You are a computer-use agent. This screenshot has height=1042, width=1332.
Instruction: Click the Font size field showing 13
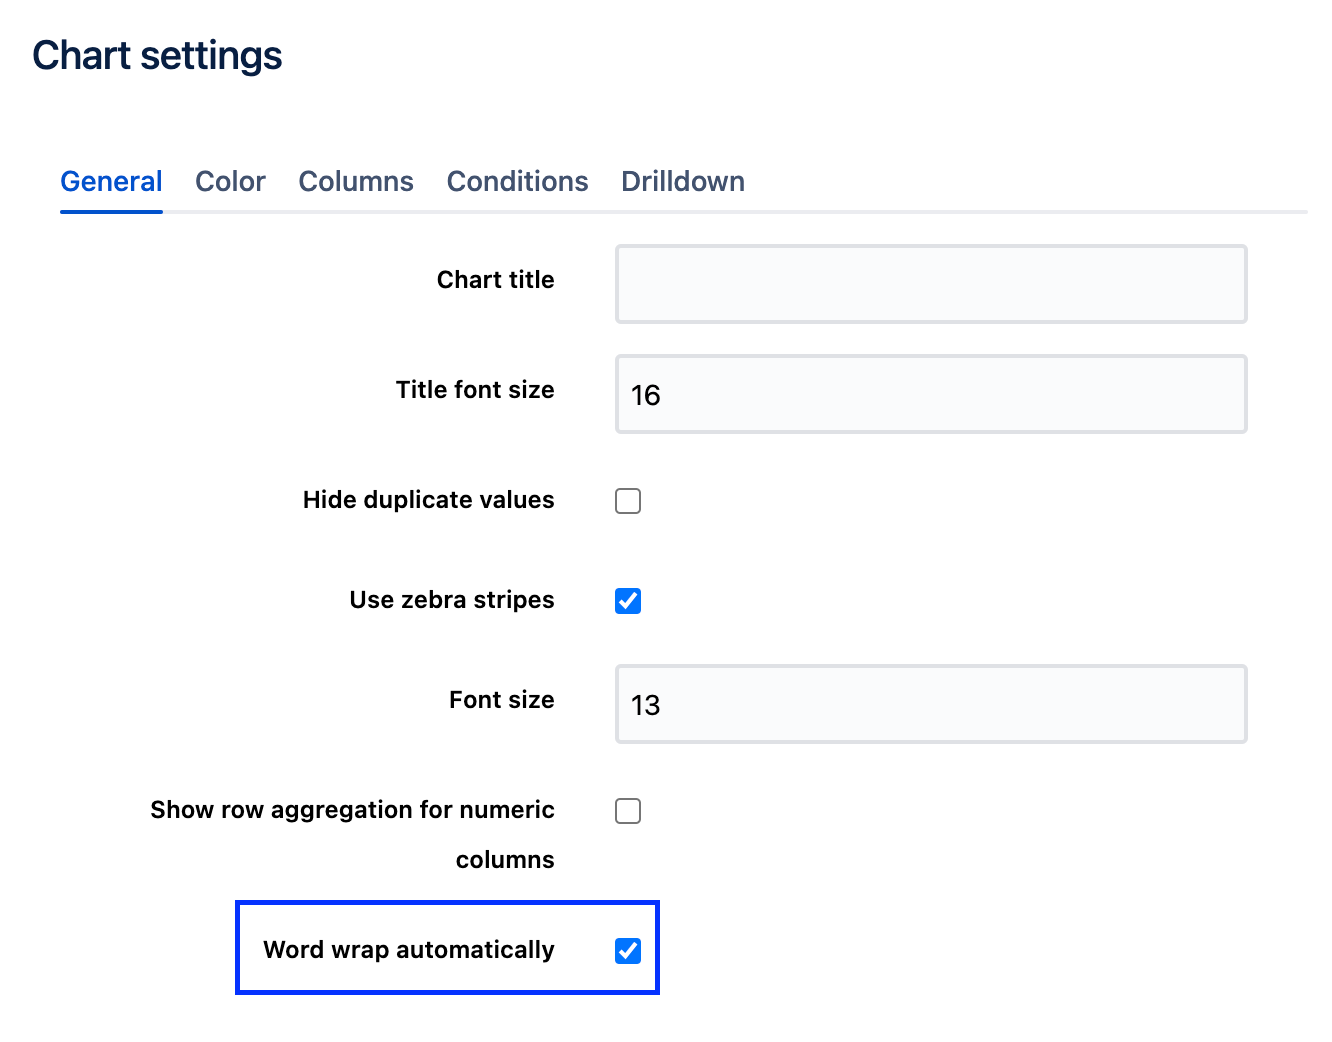(x=930, y=704)
